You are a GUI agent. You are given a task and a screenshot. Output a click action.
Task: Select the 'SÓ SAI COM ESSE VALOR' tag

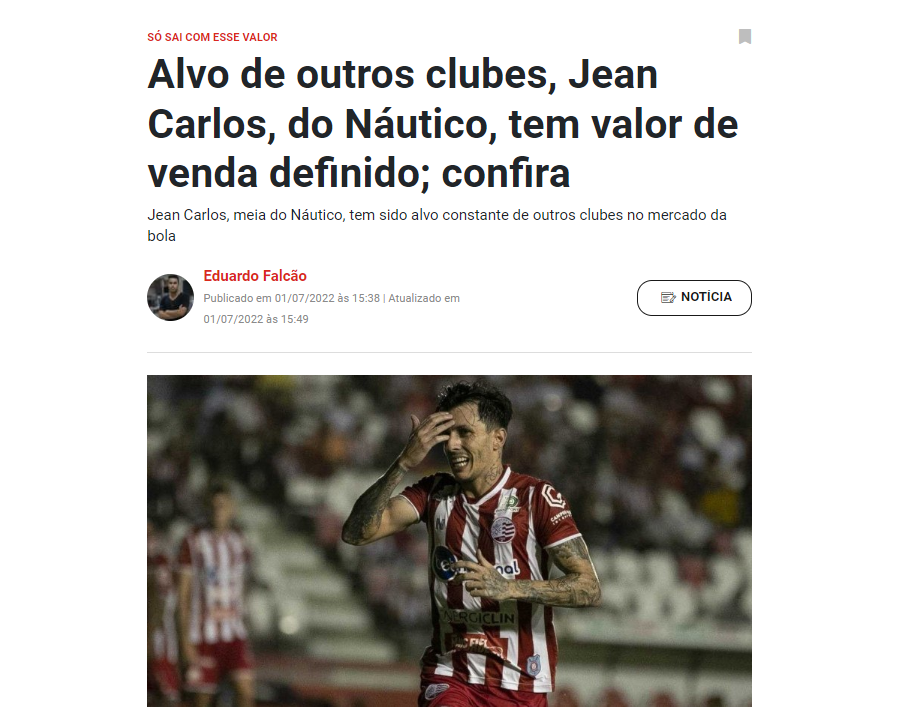212,37
